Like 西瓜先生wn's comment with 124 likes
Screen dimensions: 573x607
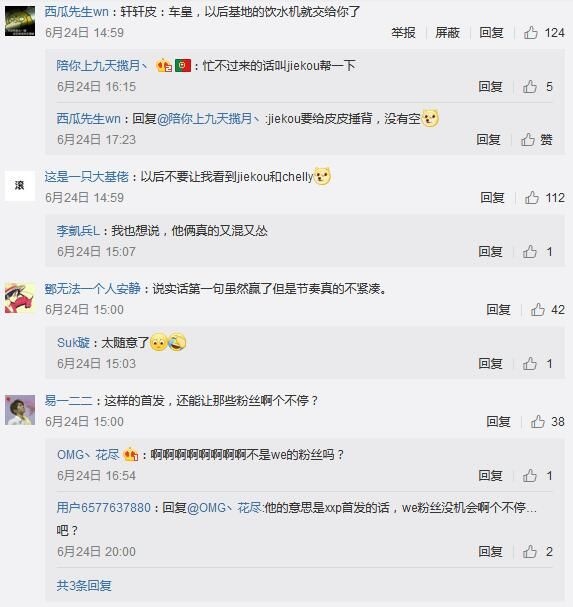pyautogui.click(x=544, y=33)
